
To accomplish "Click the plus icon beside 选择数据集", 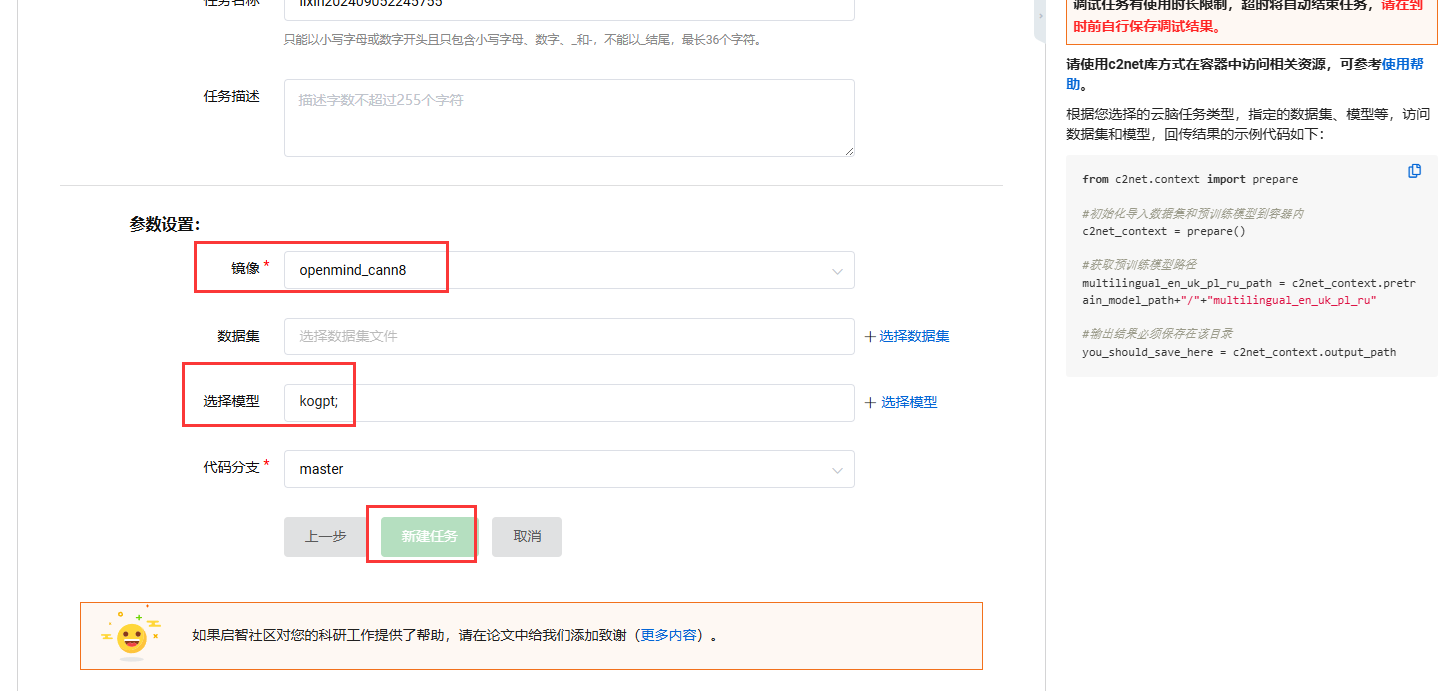I will click(870, 337).
